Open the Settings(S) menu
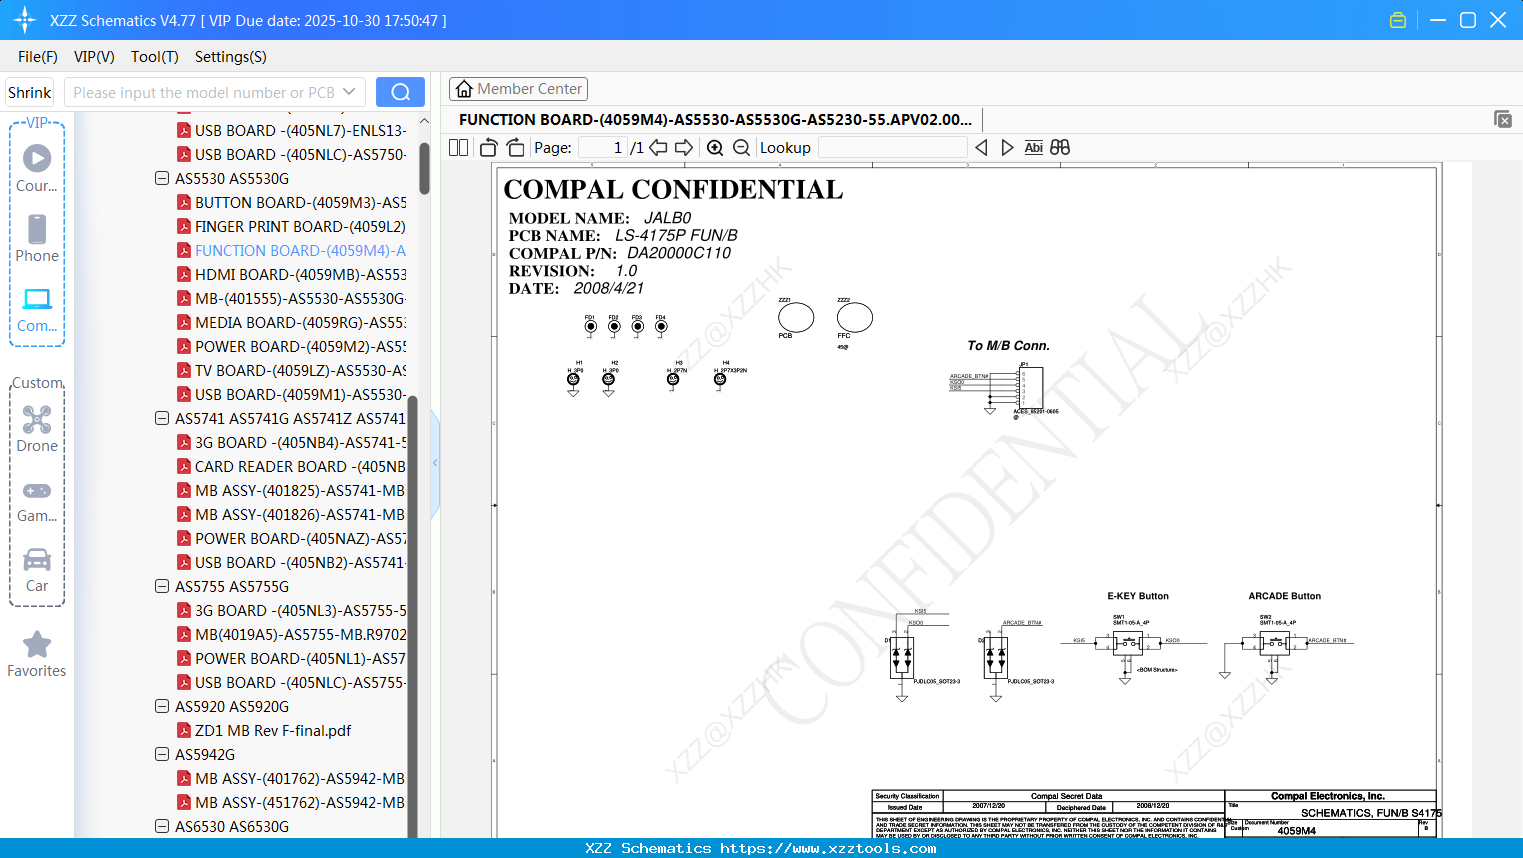This screenshot has height=858, width=1523. (231, 57)
